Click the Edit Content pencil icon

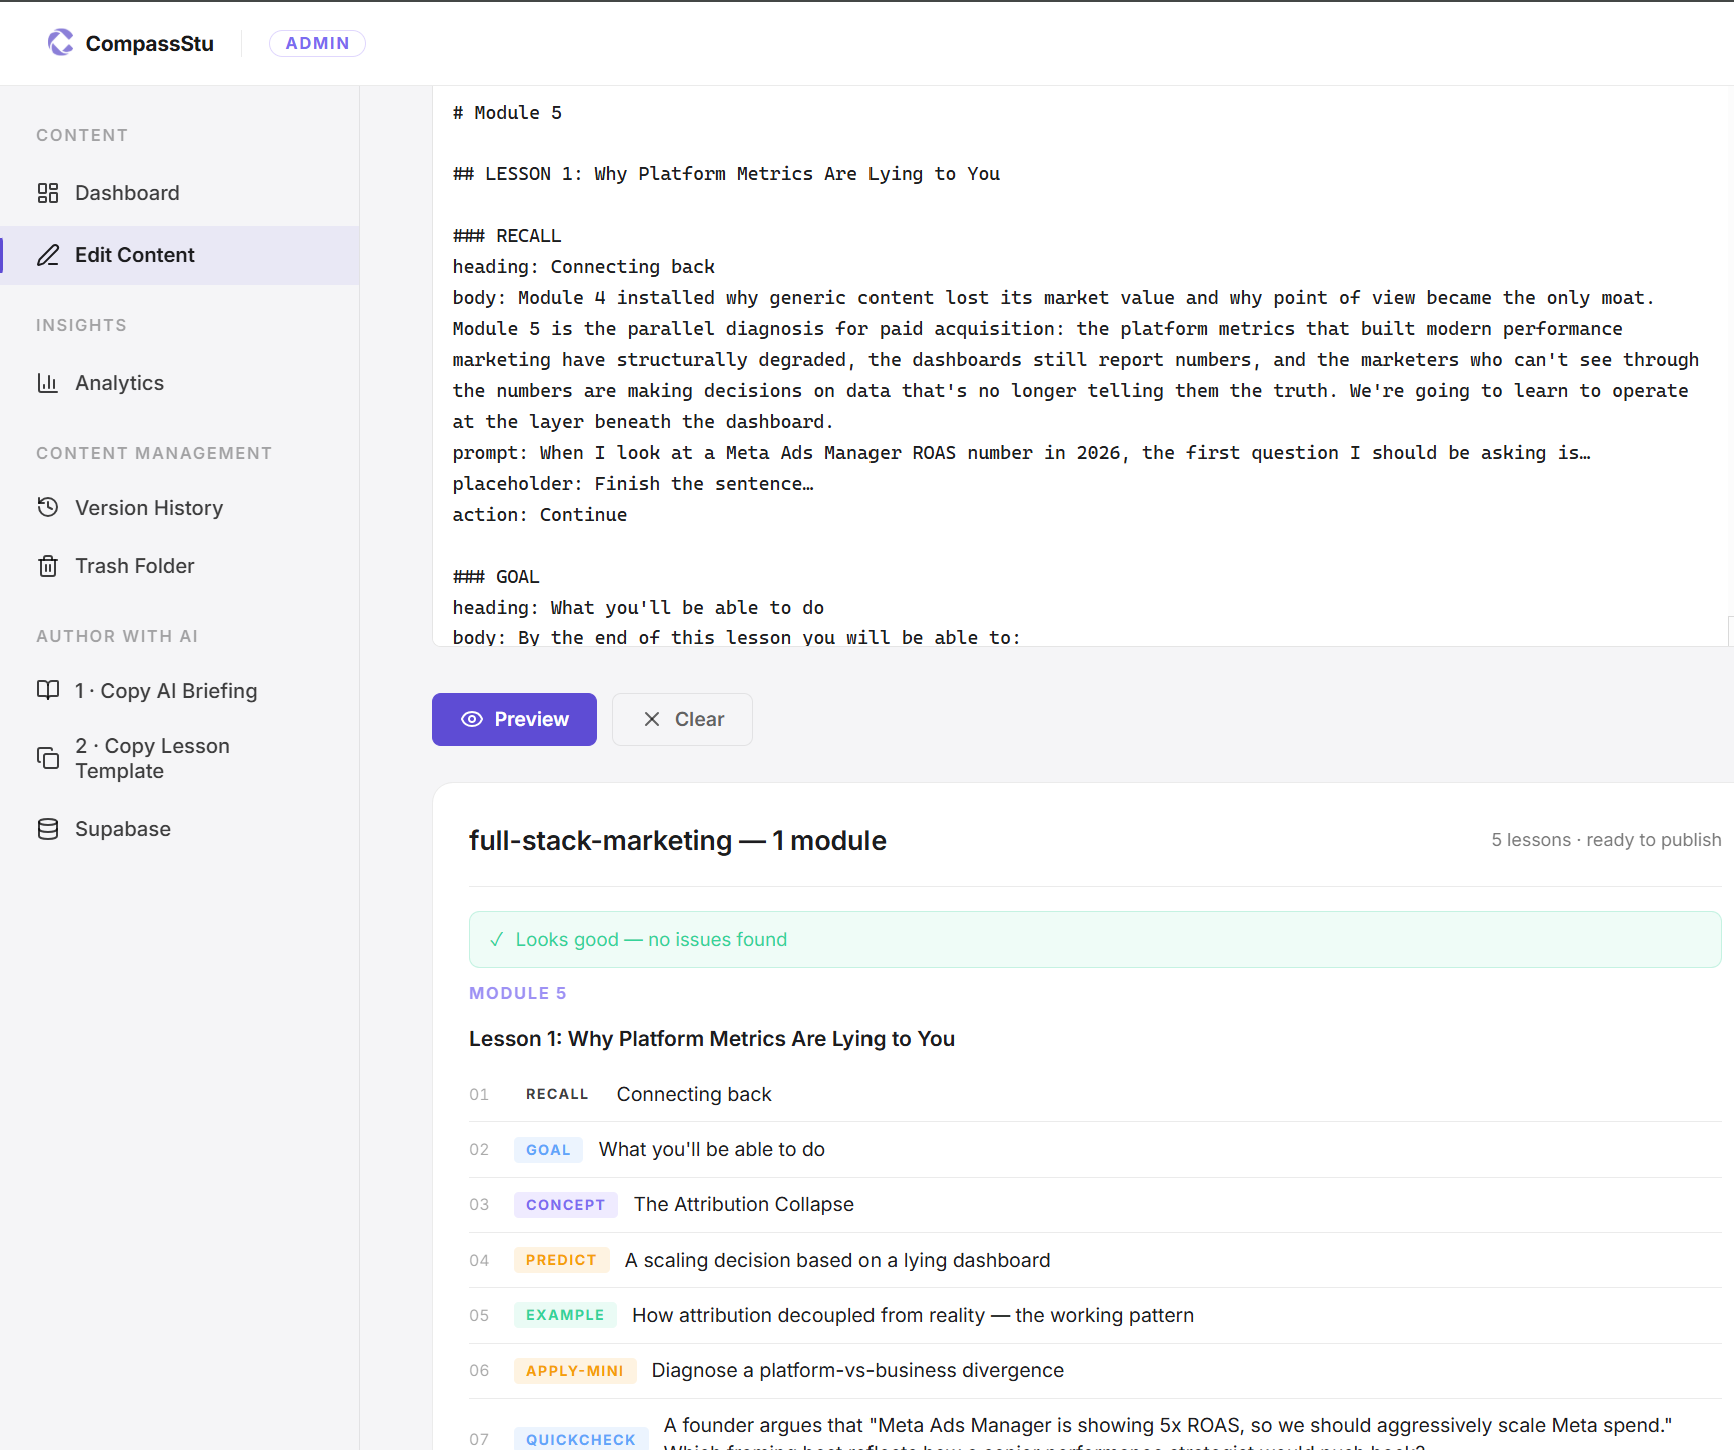click(x=48, y=255)
